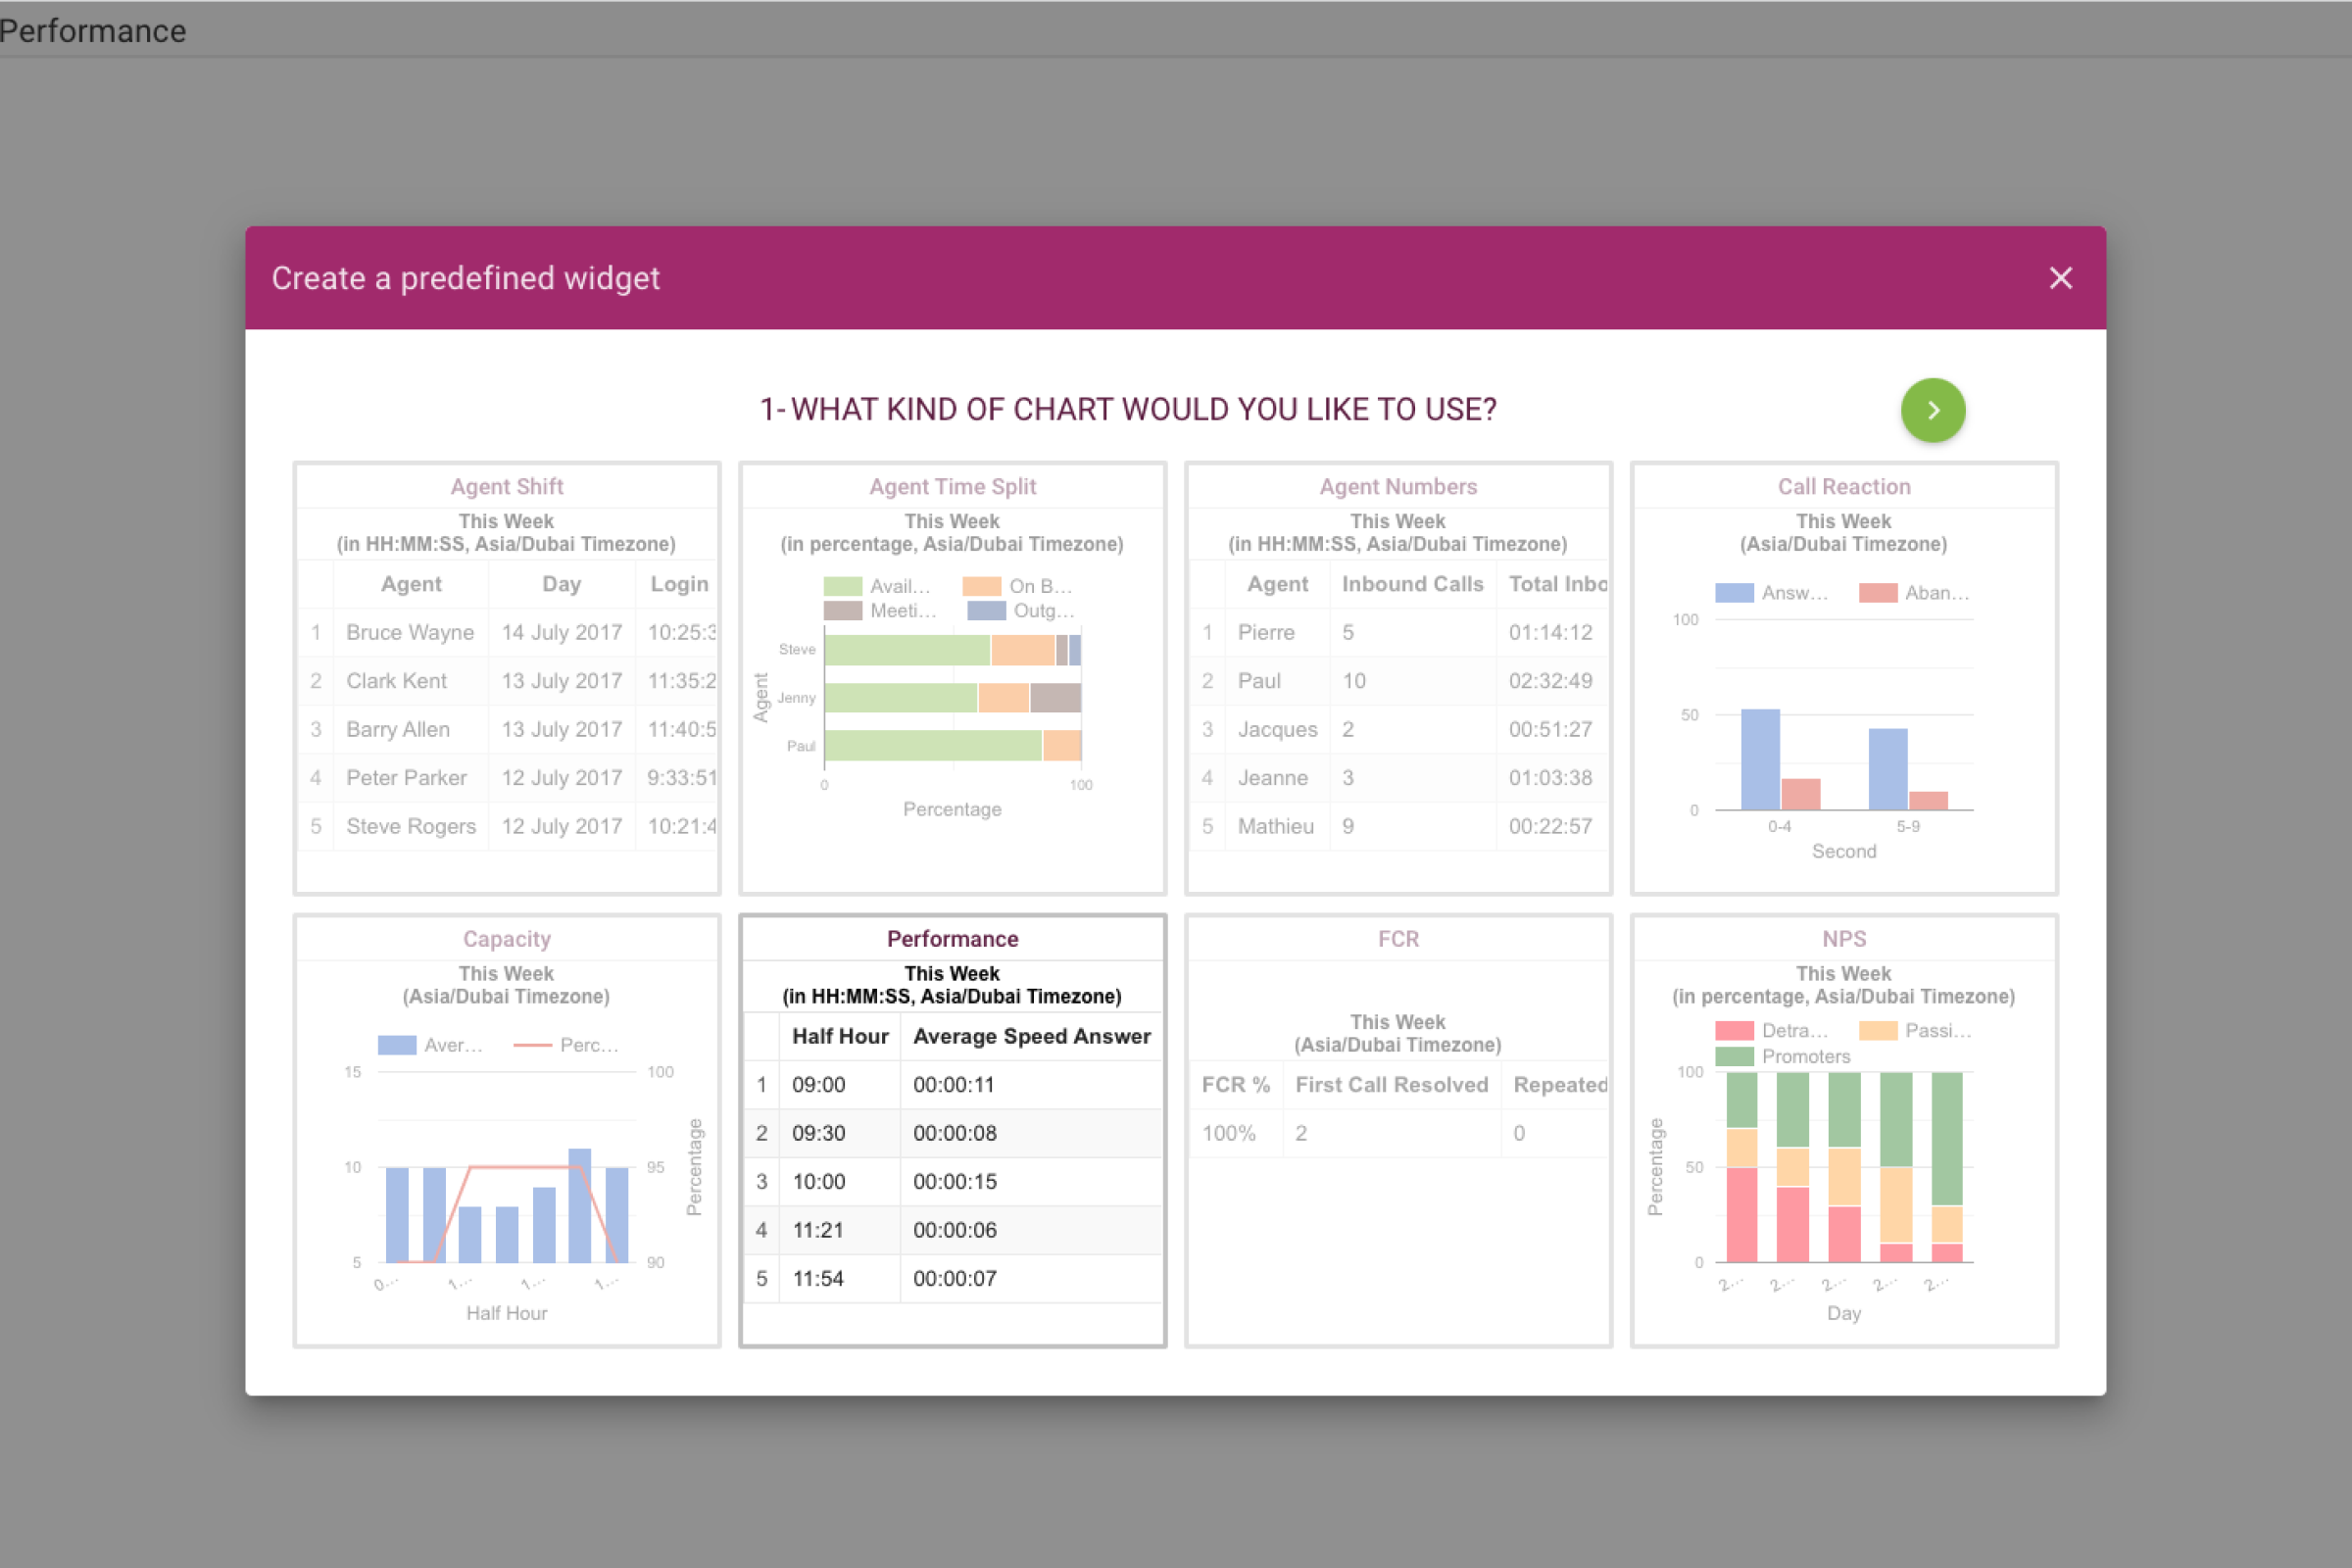
Task: Click the Inbound Calls column header
Action: tap(1412, 584)
